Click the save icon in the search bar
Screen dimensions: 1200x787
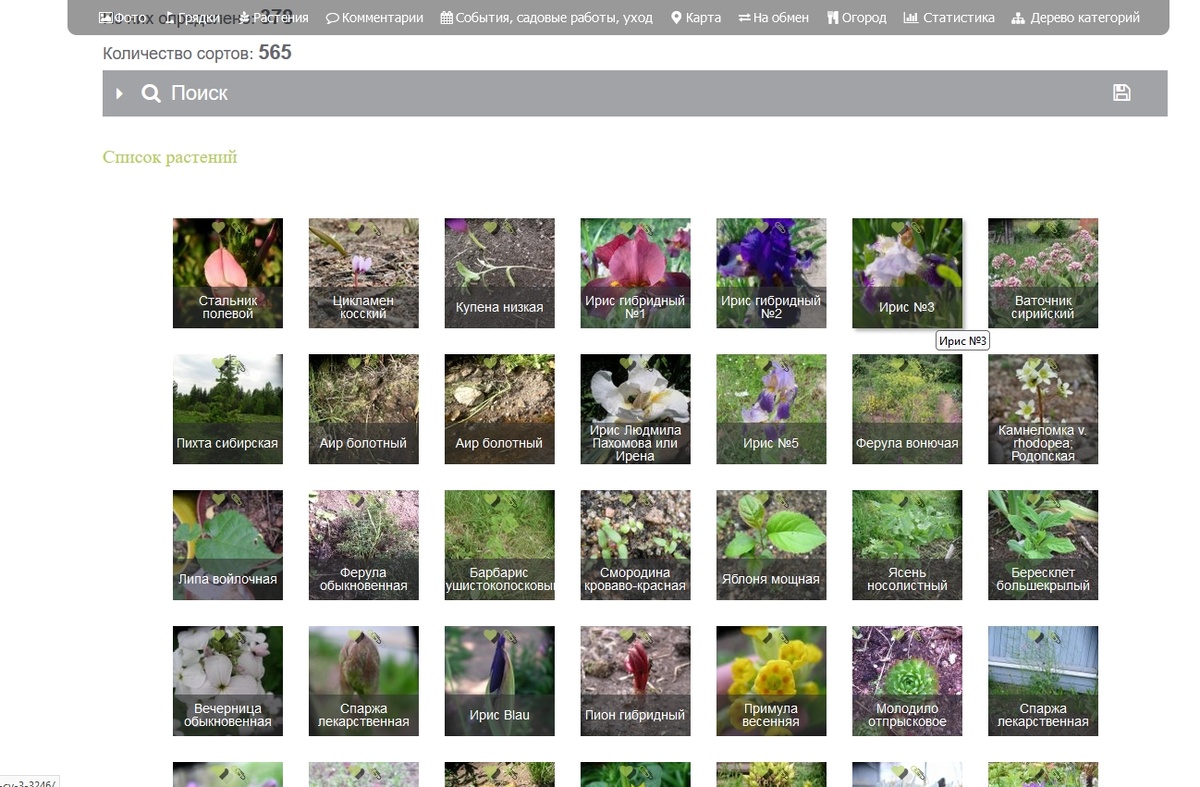point(1122,92)
